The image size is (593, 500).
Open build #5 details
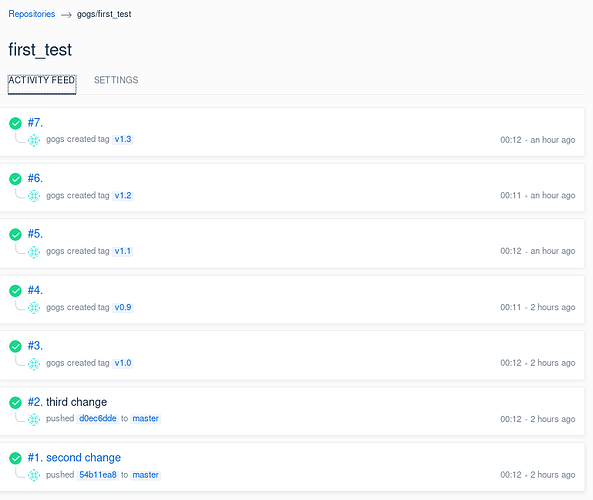(35, 234)
